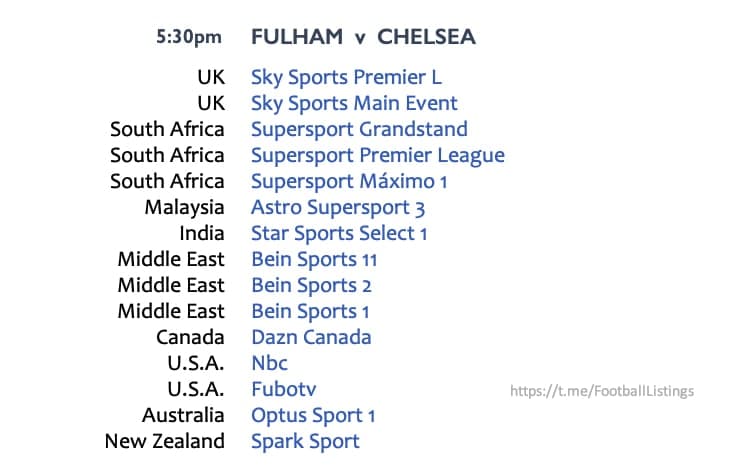Open the Astro Supersport 3 link
This screenshot has height=470, width=737.
337,208
